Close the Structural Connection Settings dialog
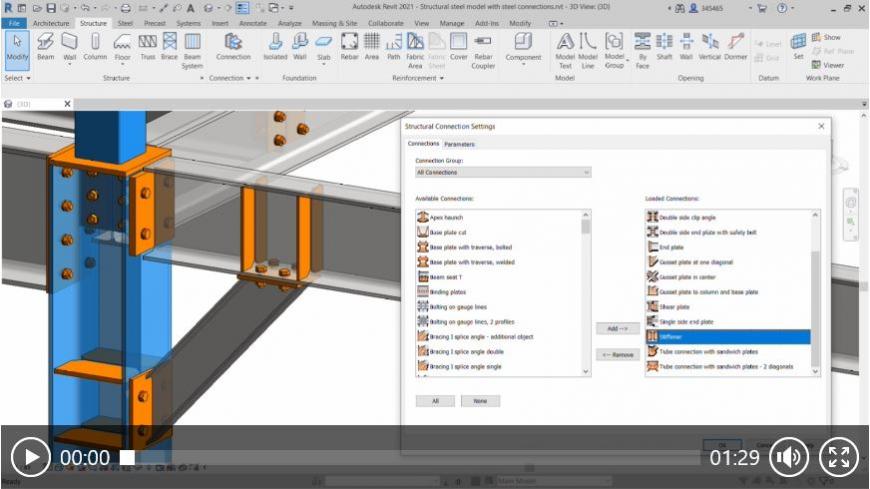This screenshot has height=489, width=870. click(821, 127)
